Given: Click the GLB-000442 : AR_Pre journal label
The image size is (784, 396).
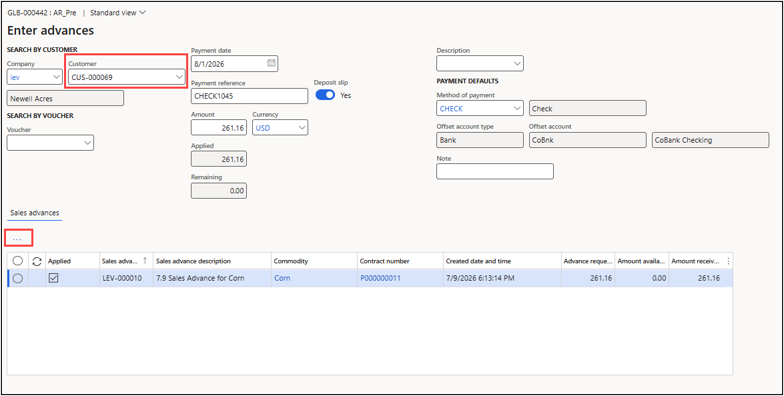Looking at the screenshot, I should (x=42, y=13).
